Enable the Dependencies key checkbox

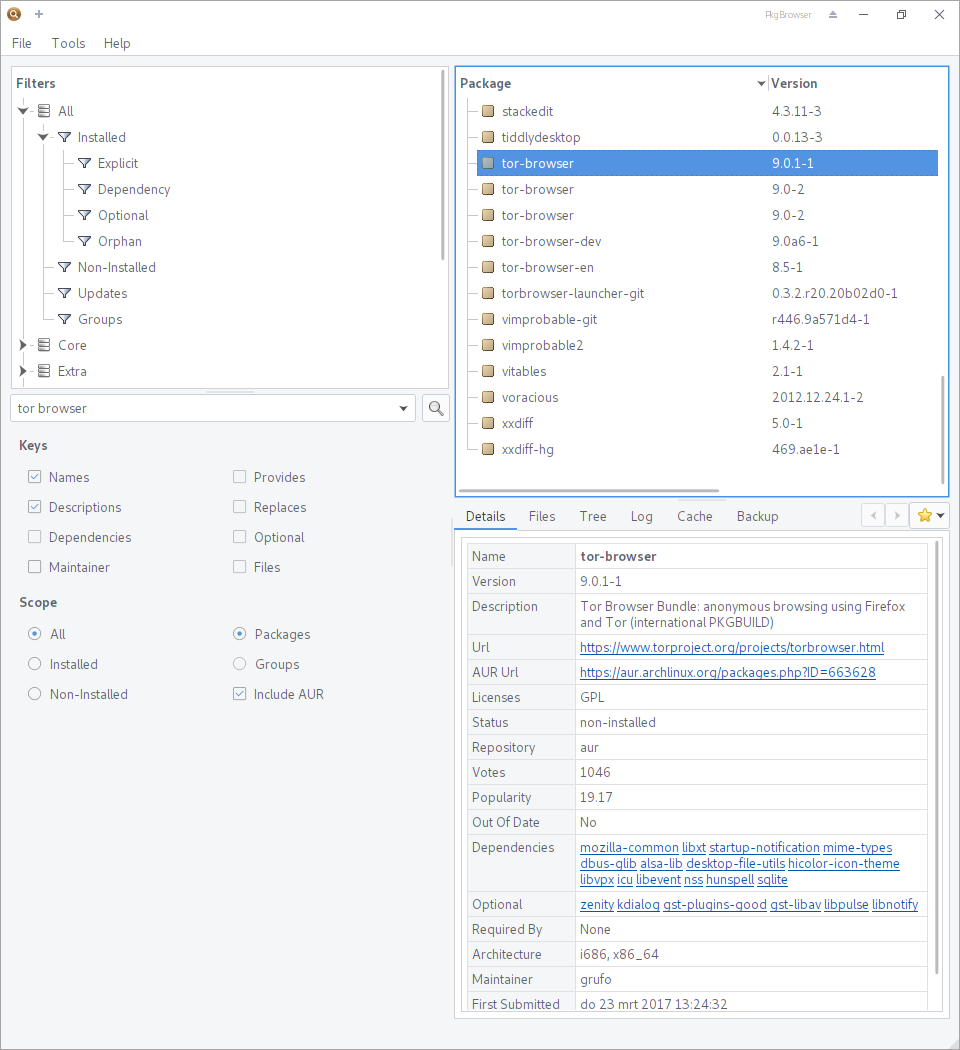(x=35, y=537)
